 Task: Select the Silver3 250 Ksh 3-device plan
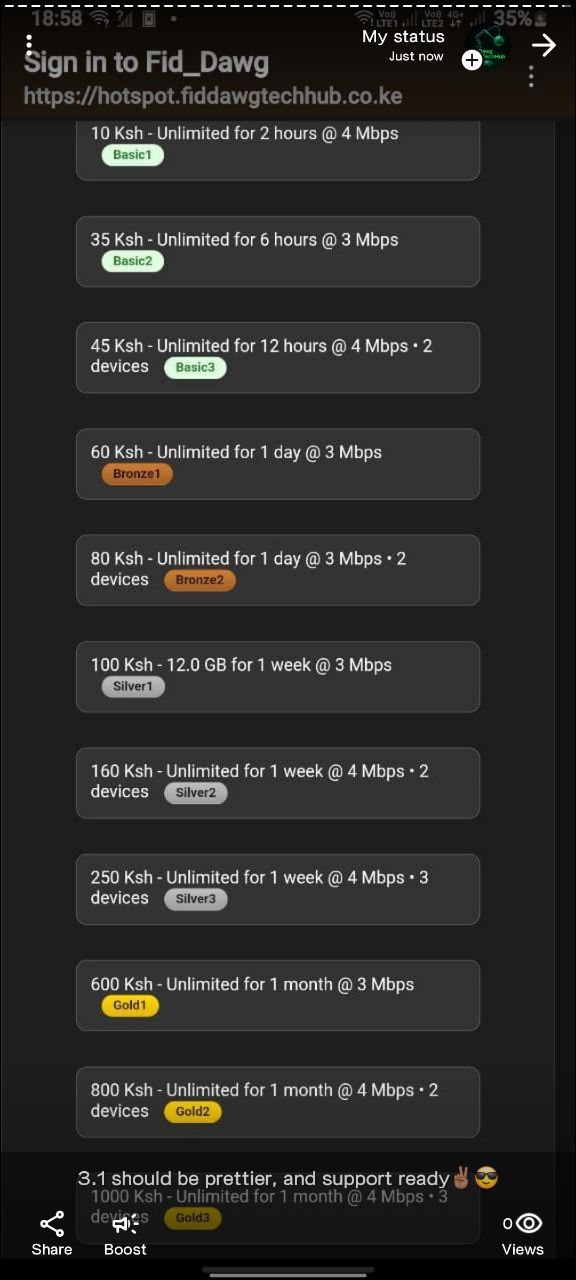278,888
